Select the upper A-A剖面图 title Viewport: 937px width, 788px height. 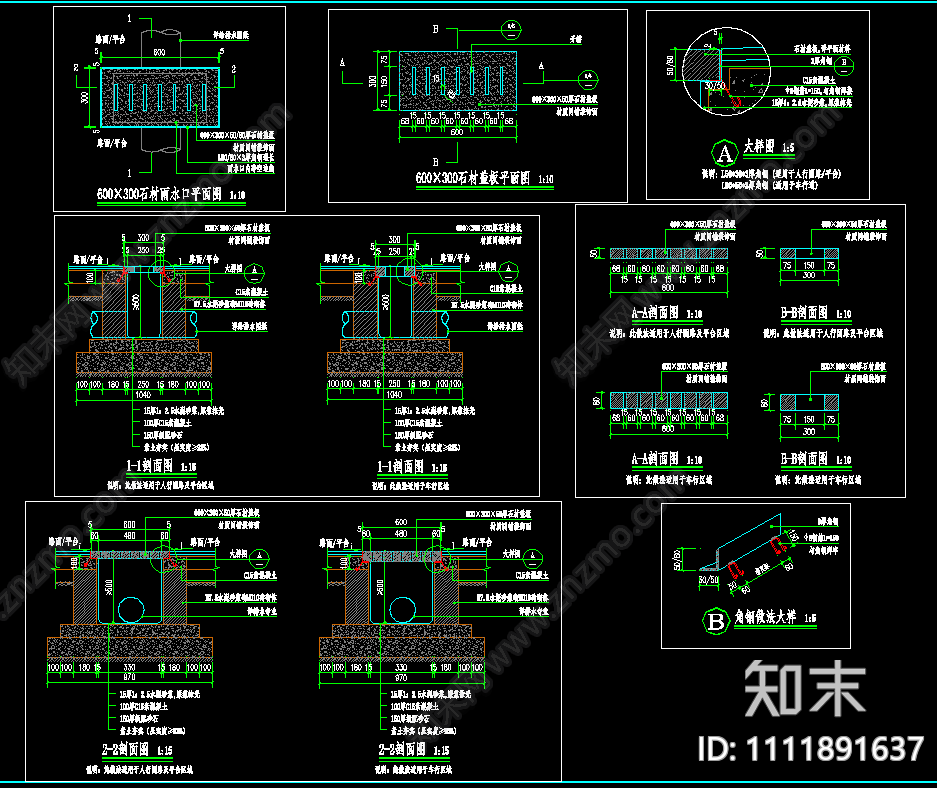point(656,313)
